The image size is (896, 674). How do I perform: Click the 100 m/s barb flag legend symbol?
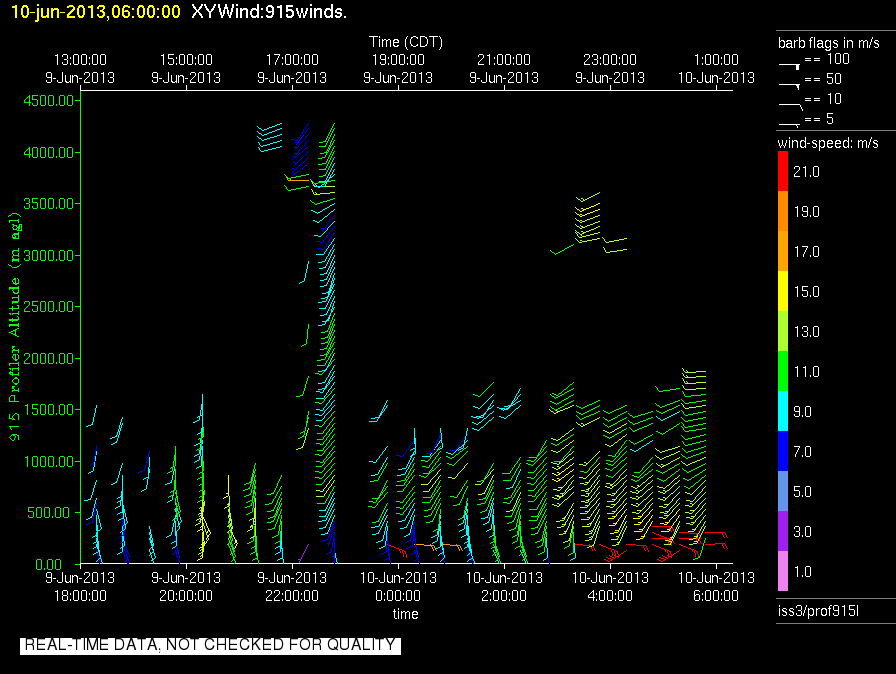789,66
